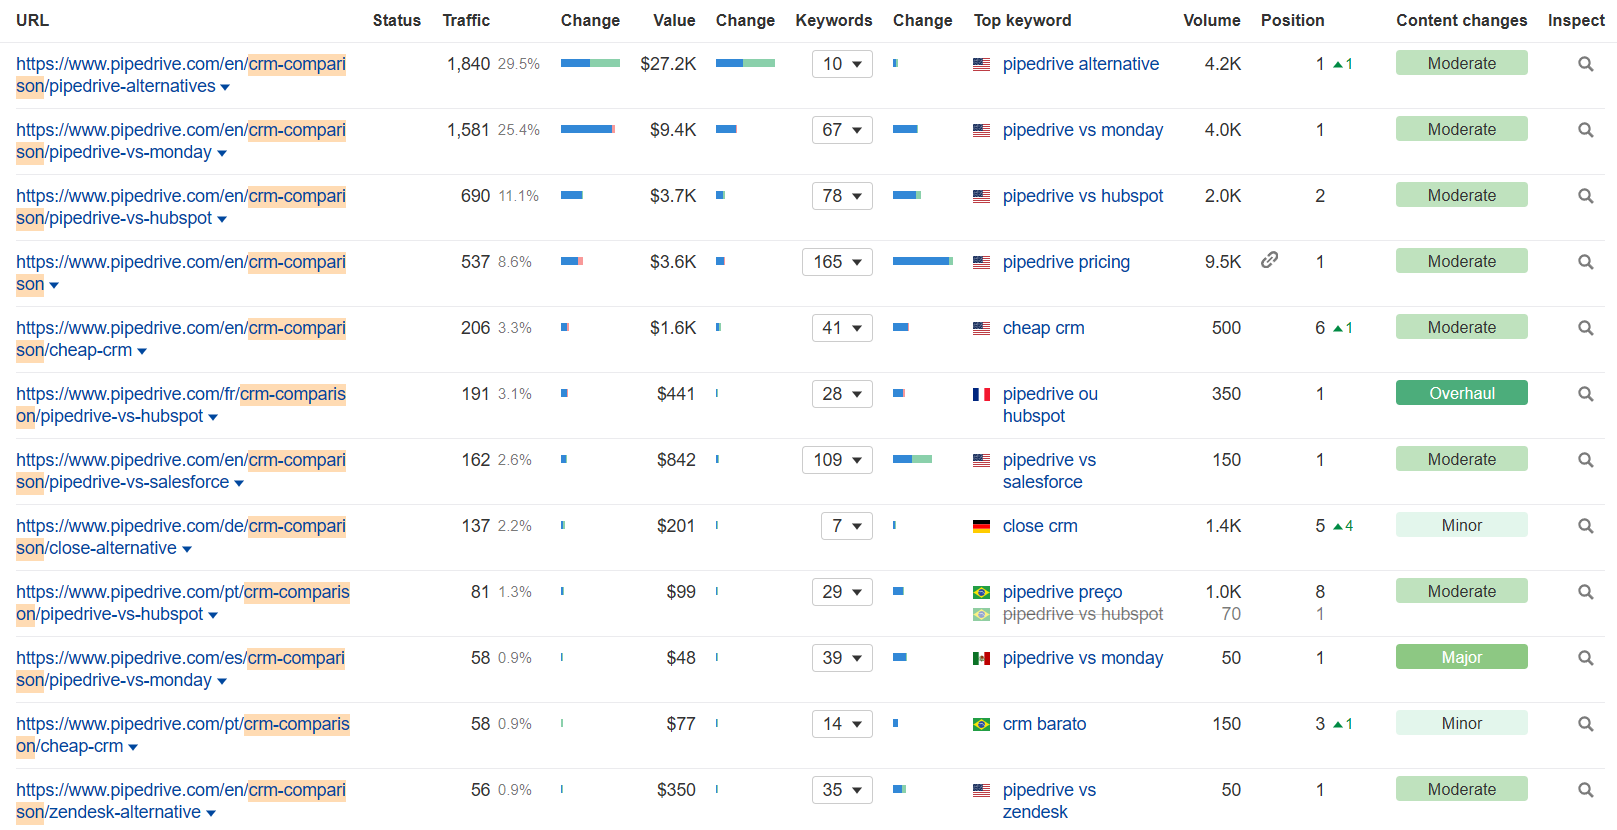Click the link icon beside pipedrive pricing volume
The image size is (1617, 830).
tap(1269, 260)
